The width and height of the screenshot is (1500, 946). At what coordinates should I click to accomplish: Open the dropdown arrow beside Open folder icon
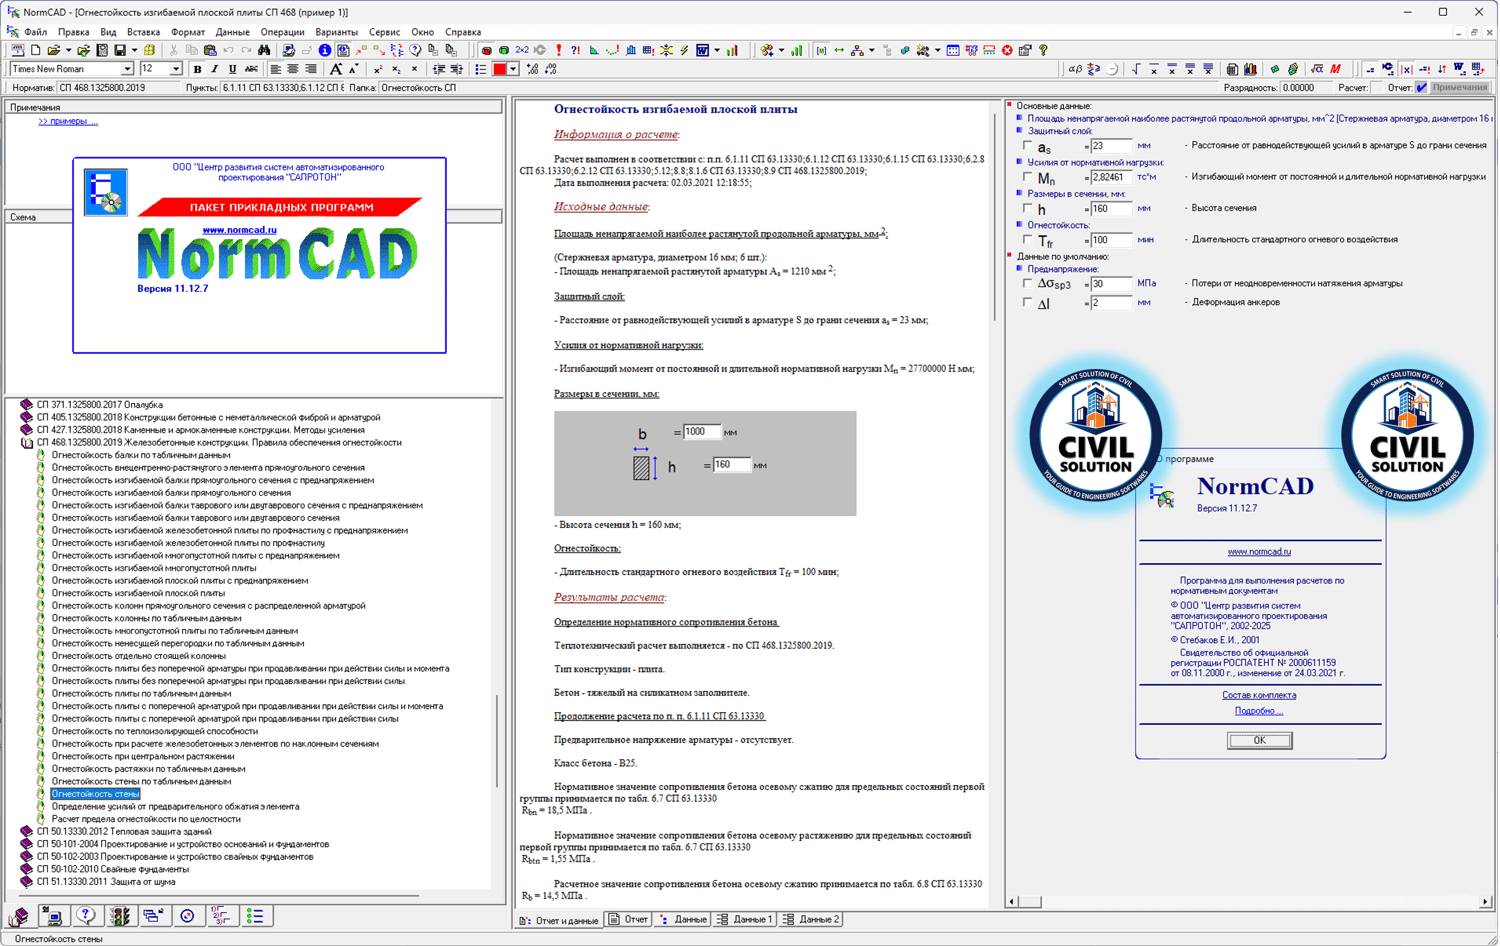pyautogui.click(x=68, y=50)
